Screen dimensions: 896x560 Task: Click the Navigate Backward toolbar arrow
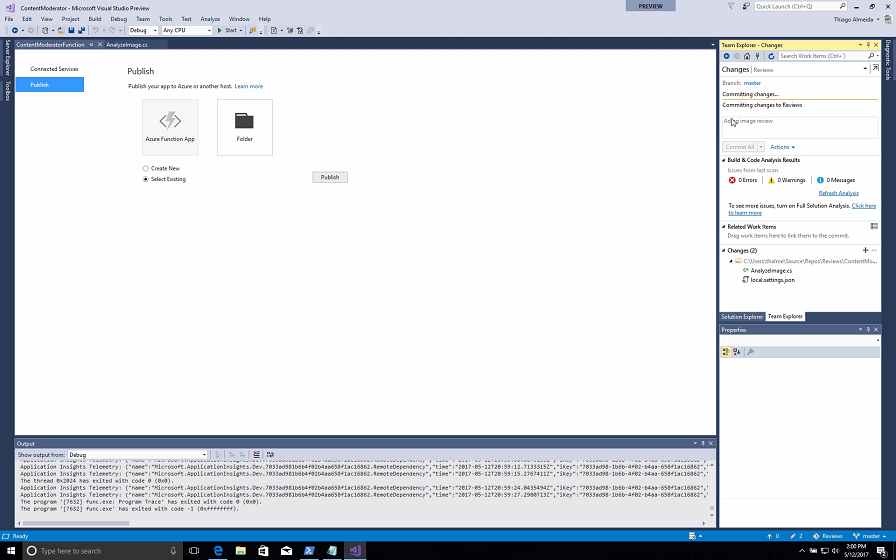15,30
